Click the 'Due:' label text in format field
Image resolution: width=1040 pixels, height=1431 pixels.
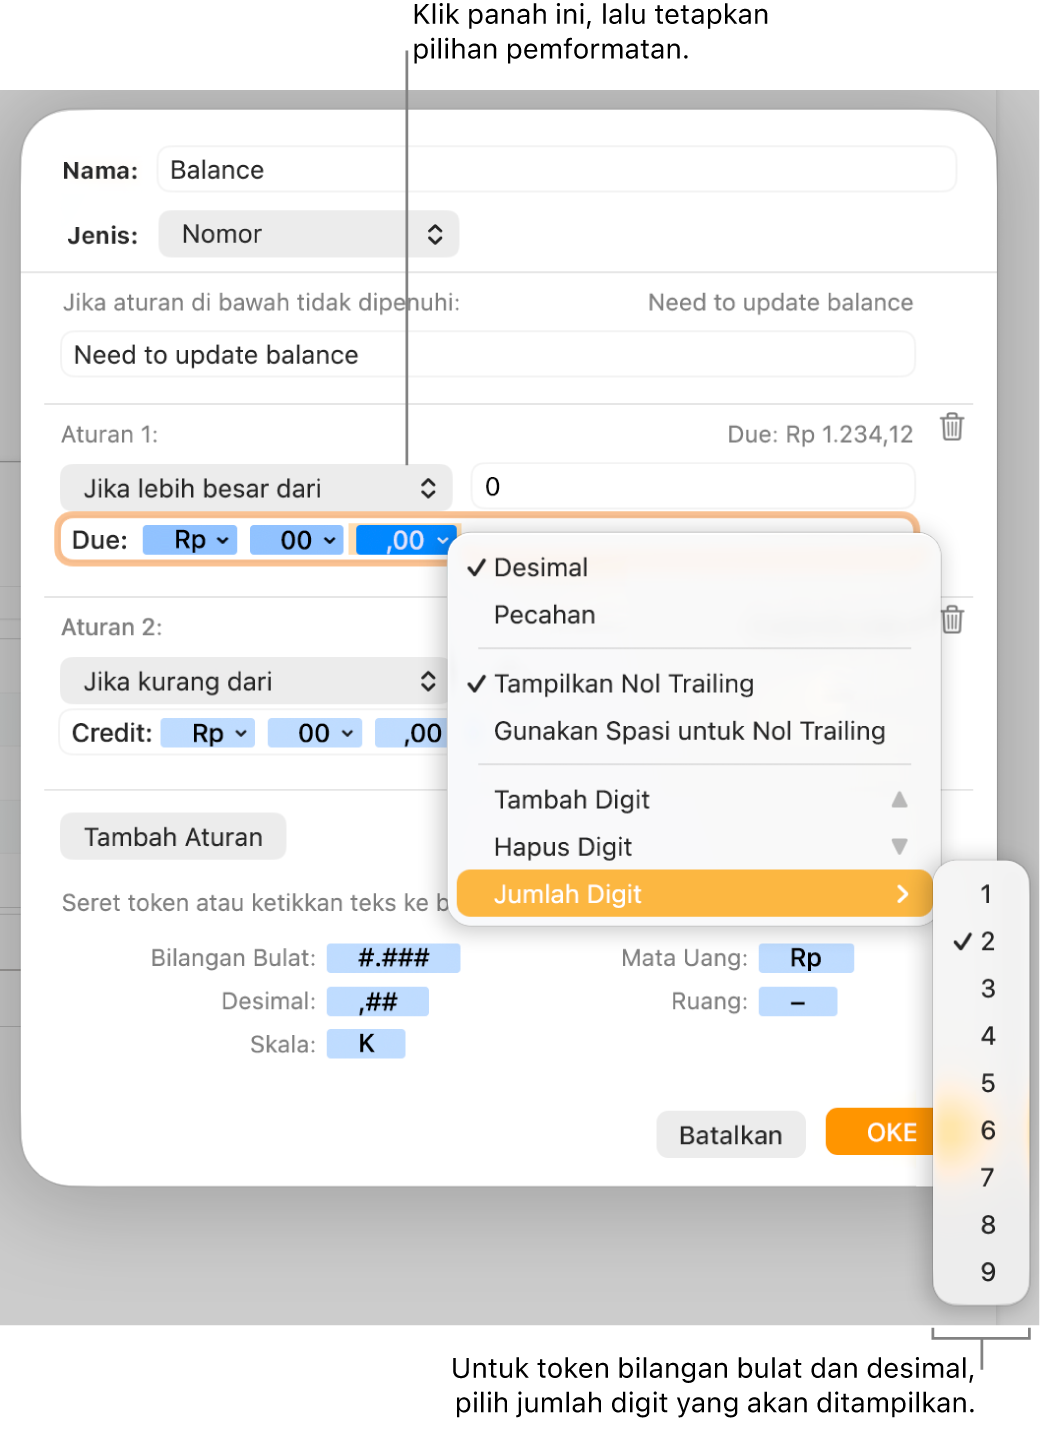click(100, 540)
